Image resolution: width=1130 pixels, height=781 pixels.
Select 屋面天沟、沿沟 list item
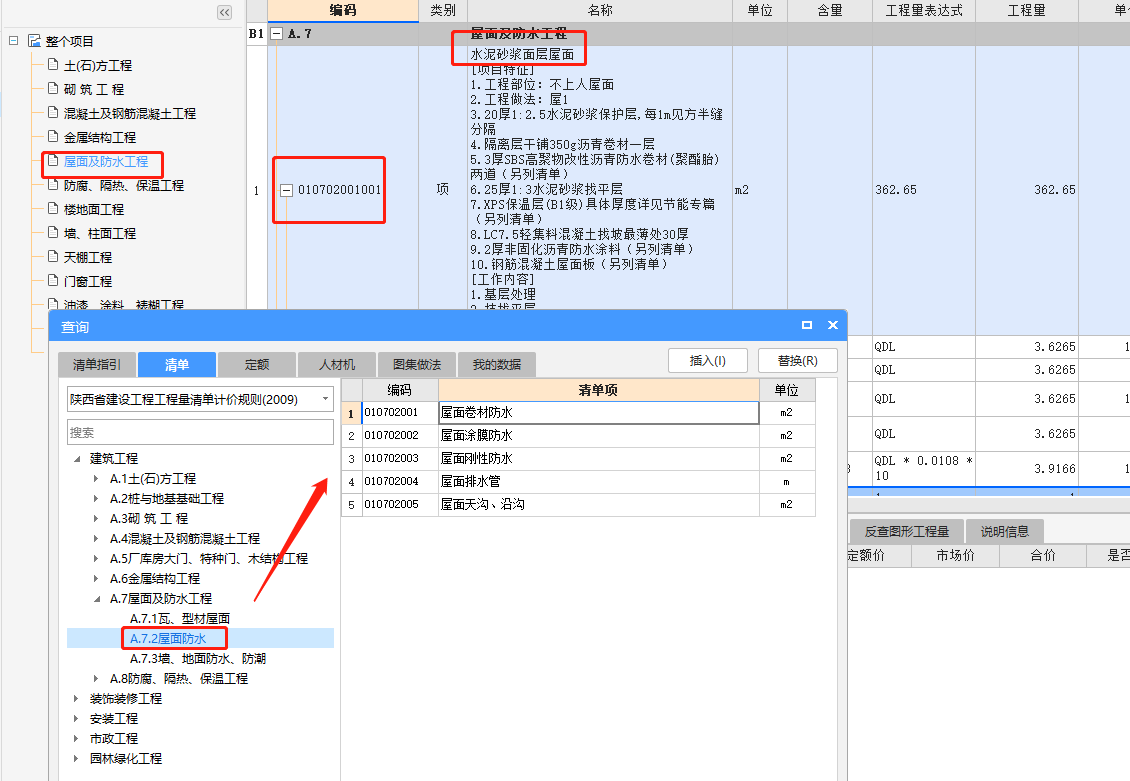pos(598,505)
